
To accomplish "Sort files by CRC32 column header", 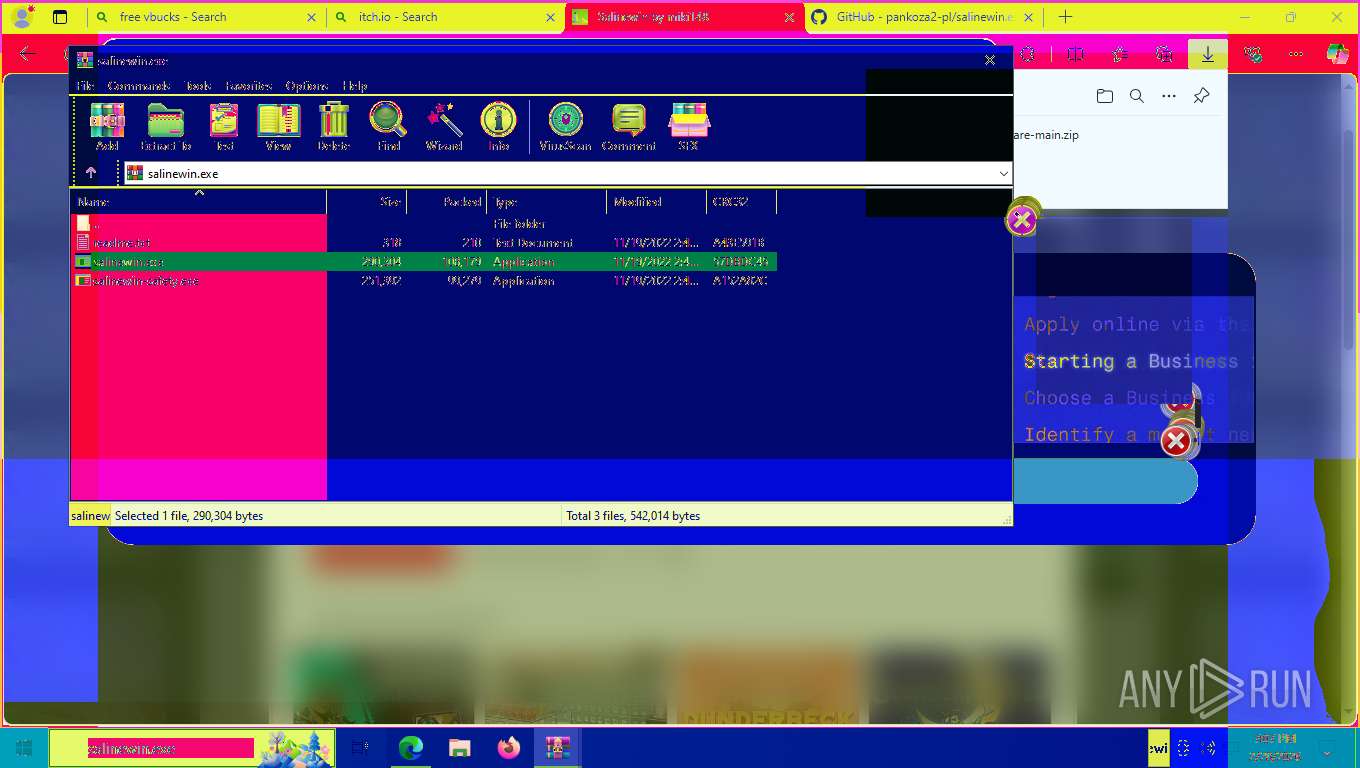I will [x=741, y=202].
